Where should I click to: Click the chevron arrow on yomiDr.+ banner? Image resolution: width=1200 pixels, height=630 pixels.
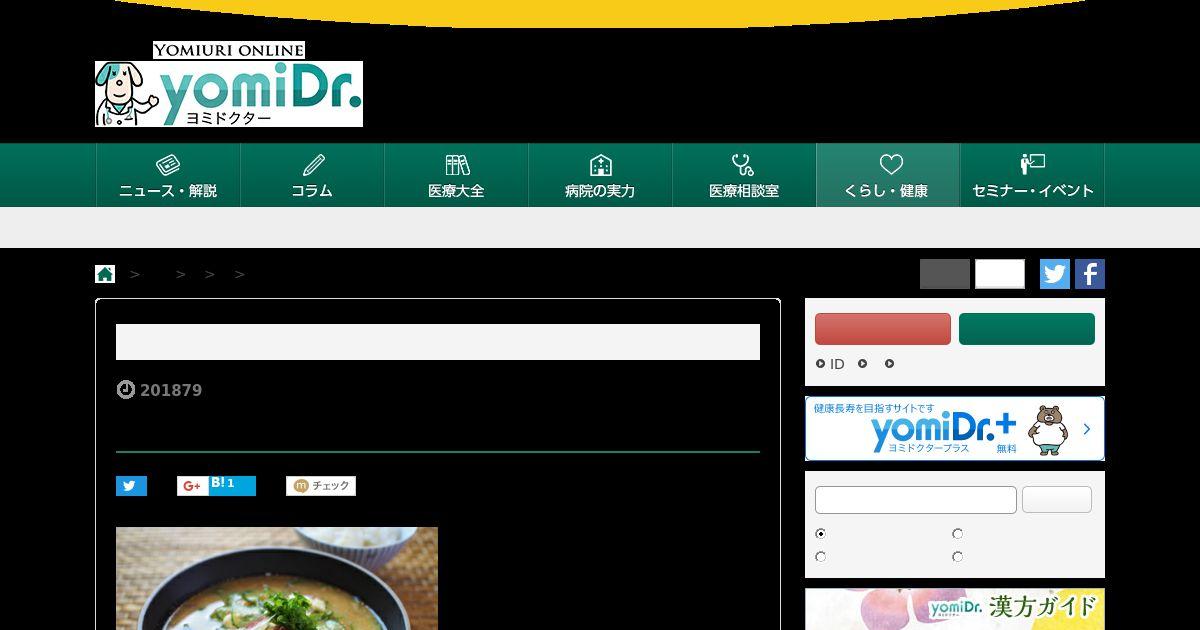point(1087,429)
